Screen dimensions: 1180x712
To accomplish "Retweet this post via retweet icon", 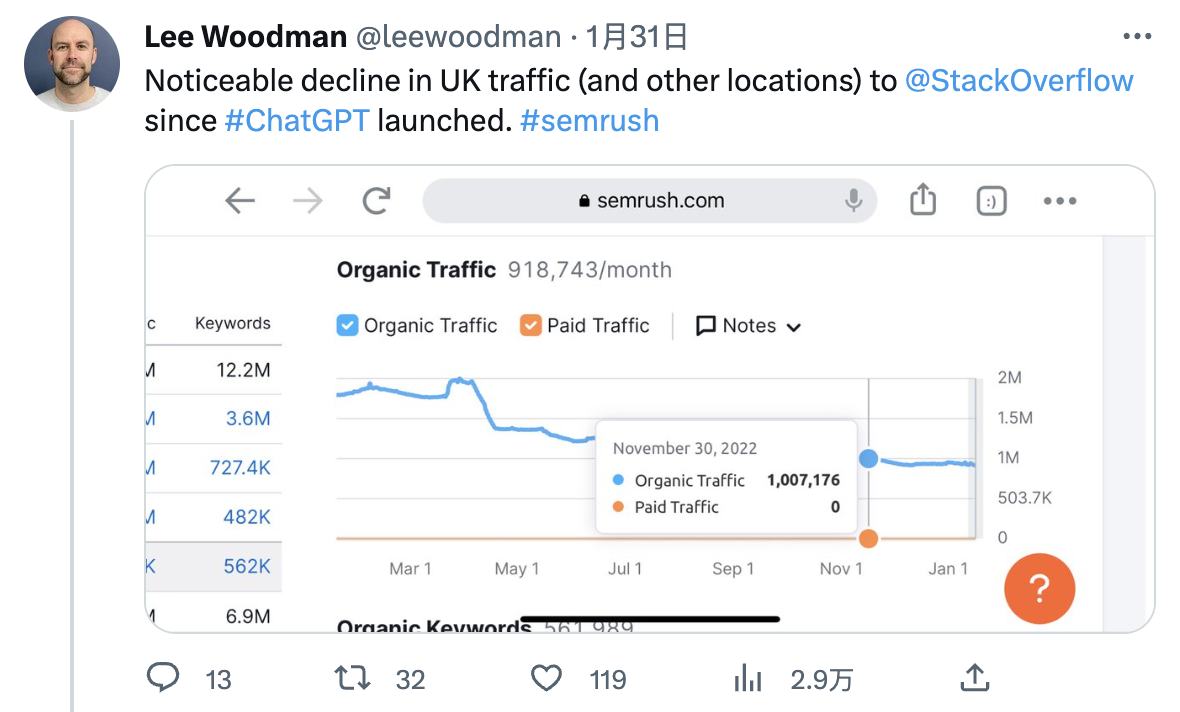I will point(352,679).
